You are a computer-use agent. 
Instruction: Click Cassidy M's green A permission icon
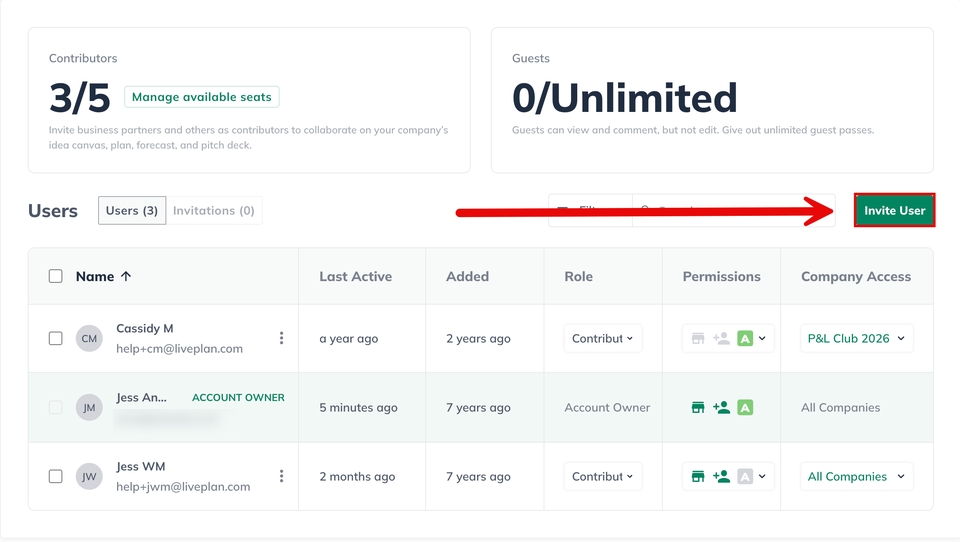745,338
